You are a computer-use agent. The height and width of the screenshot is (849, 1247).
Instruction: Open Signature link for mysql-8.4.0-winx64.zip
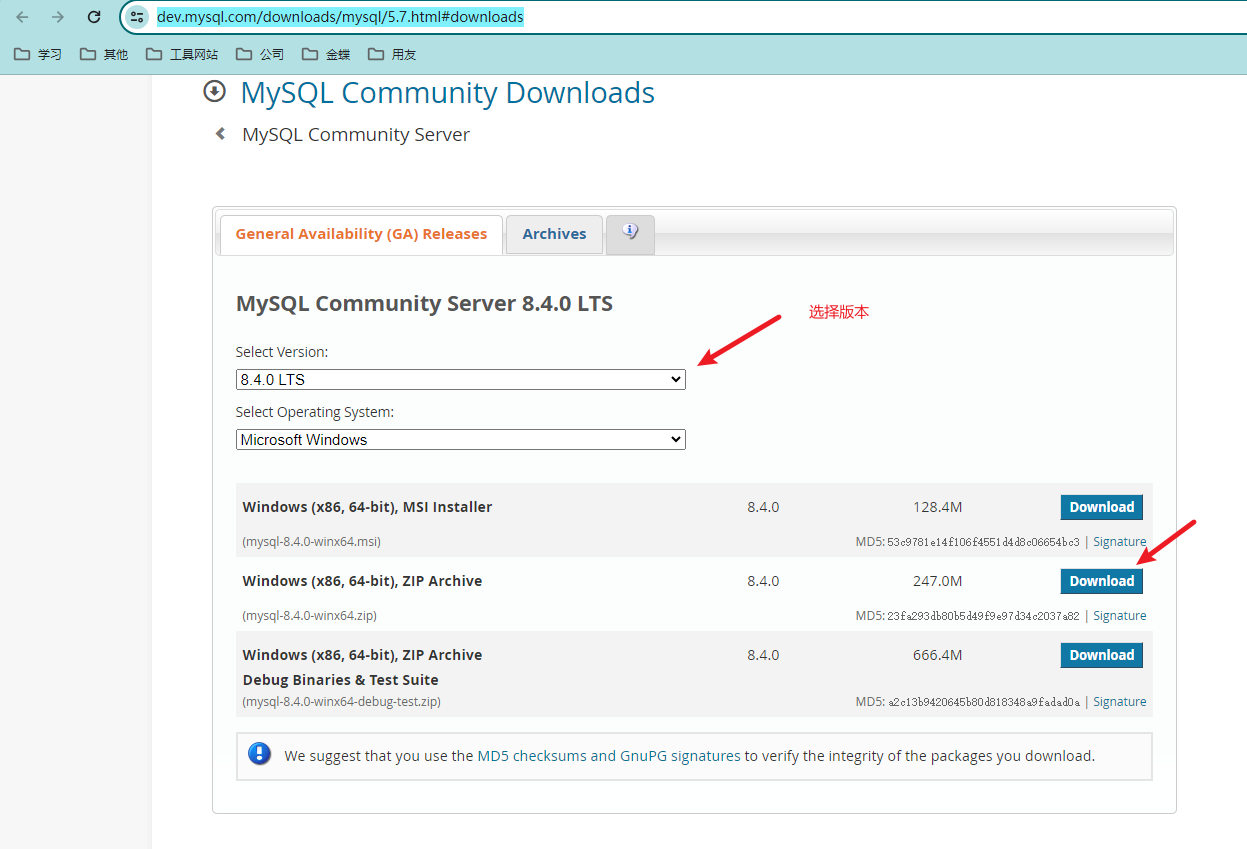click(1120, 616)
